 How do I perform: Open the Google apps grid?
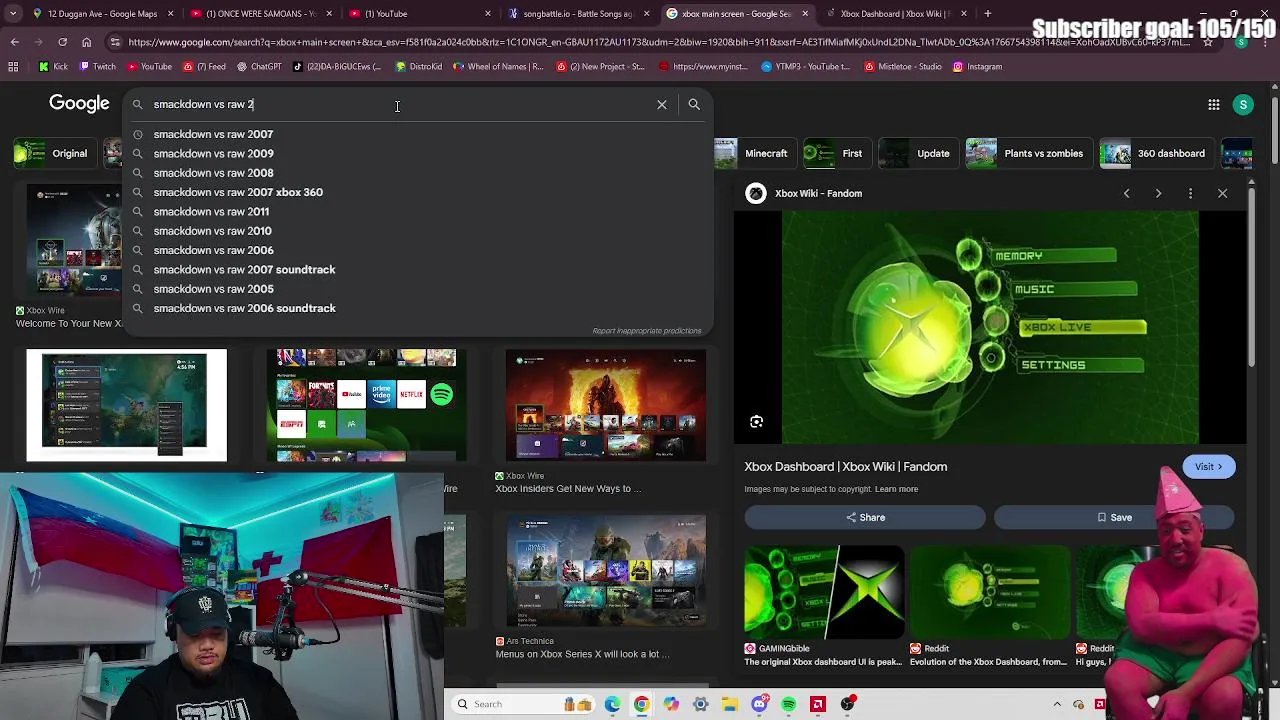(x=1213, y=104)
